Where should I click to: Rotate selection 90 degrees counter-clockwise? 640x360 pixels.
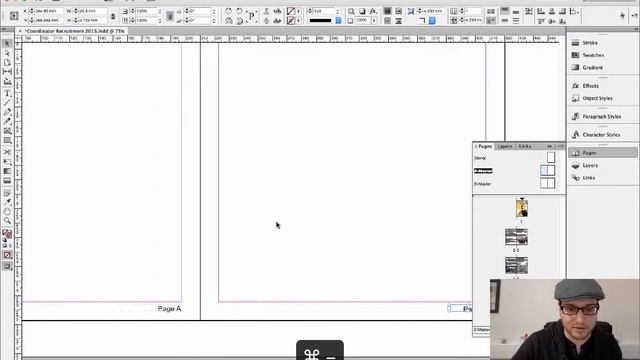pos(240,11)
